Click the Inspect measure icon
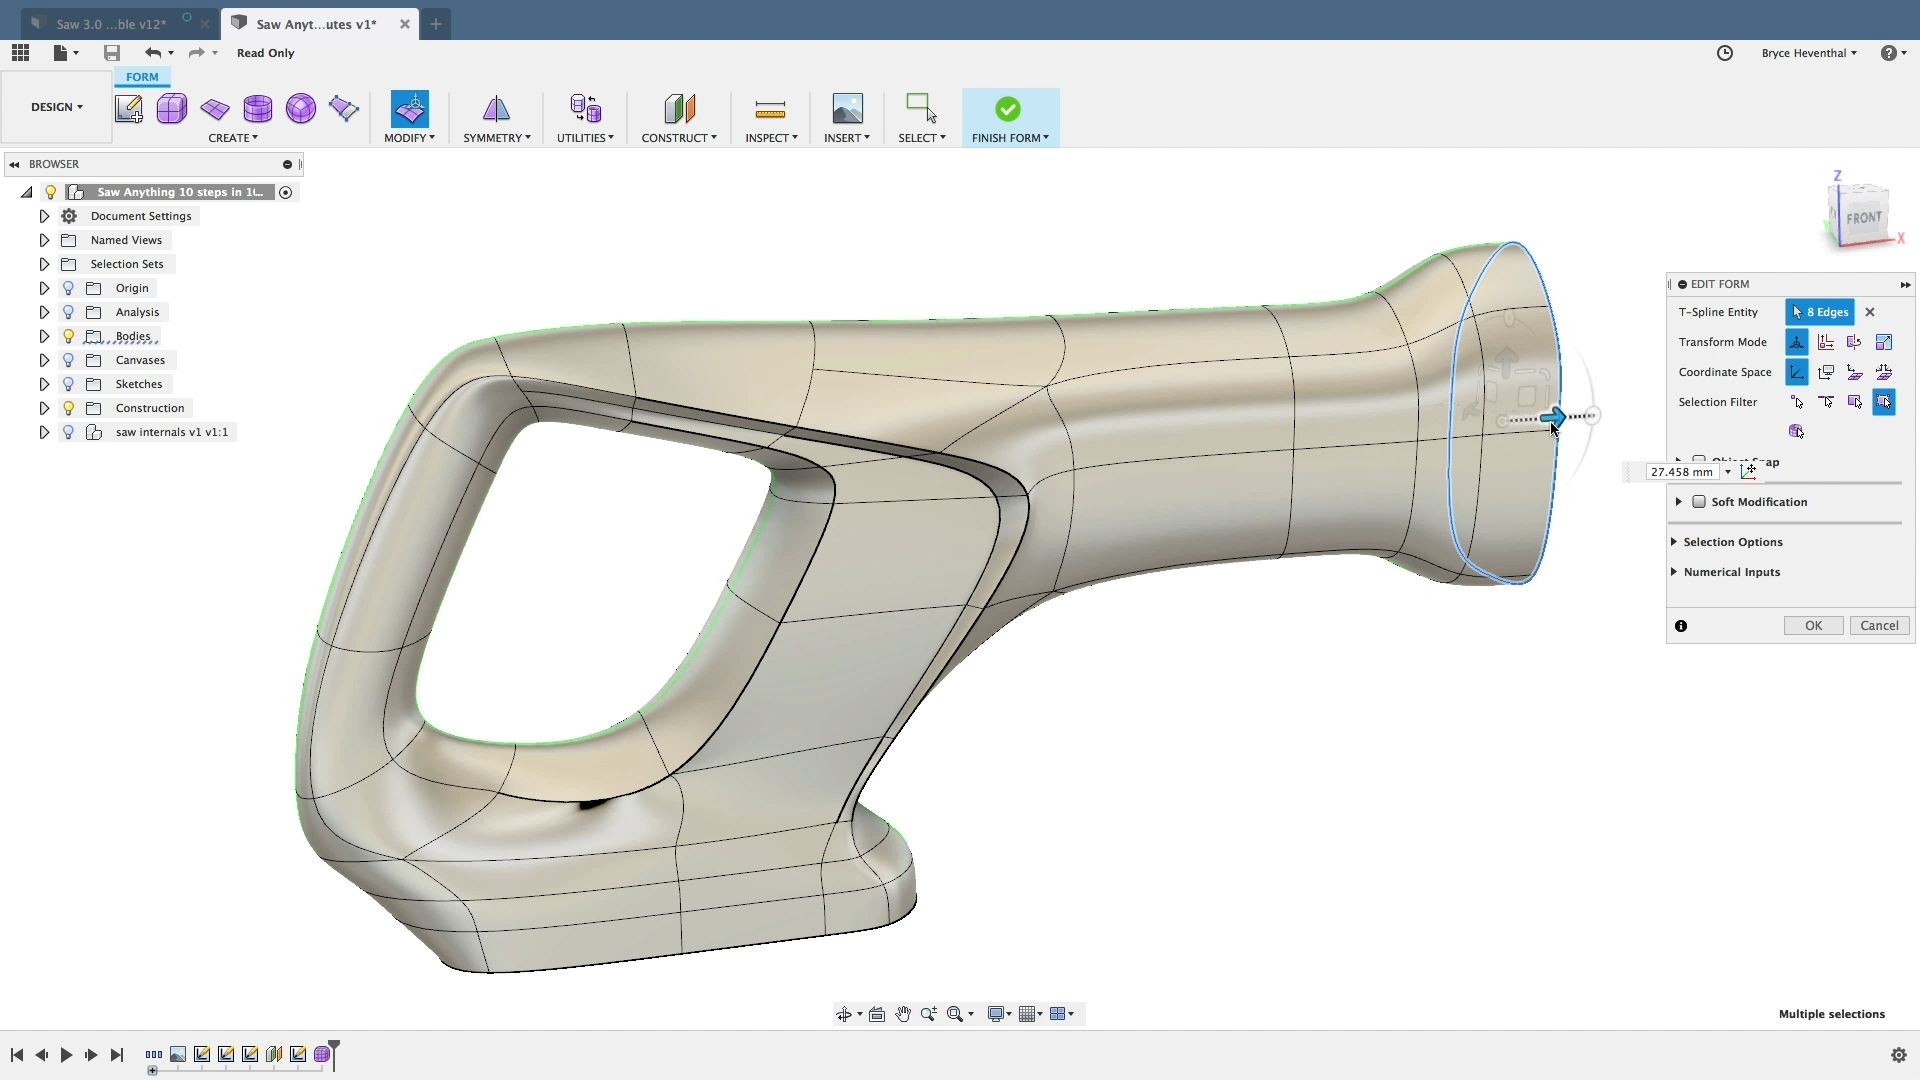This screenshot has width=1920, height=1080. click(770, 108)
